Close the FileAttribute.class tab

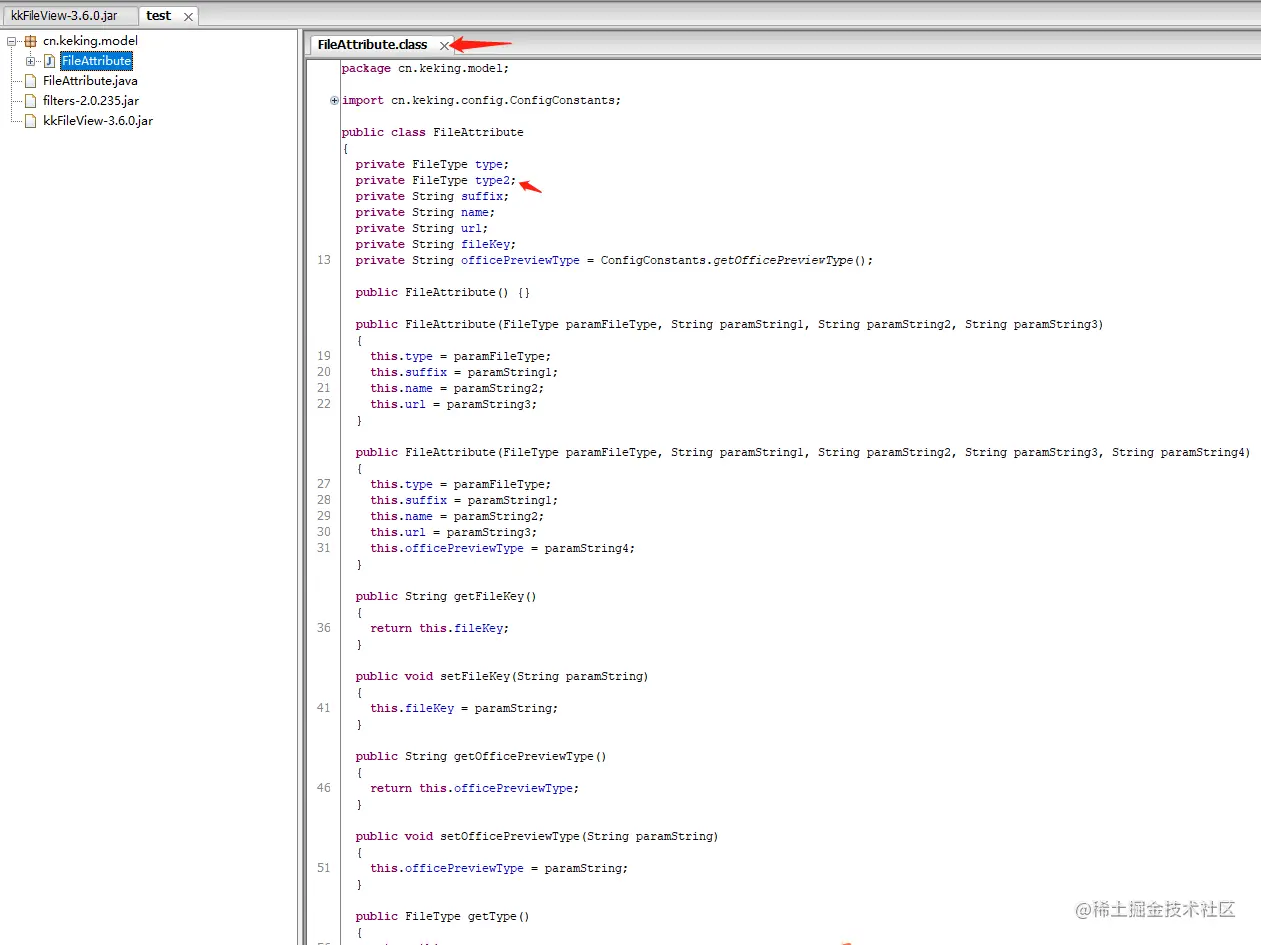(x=444, y=45)
